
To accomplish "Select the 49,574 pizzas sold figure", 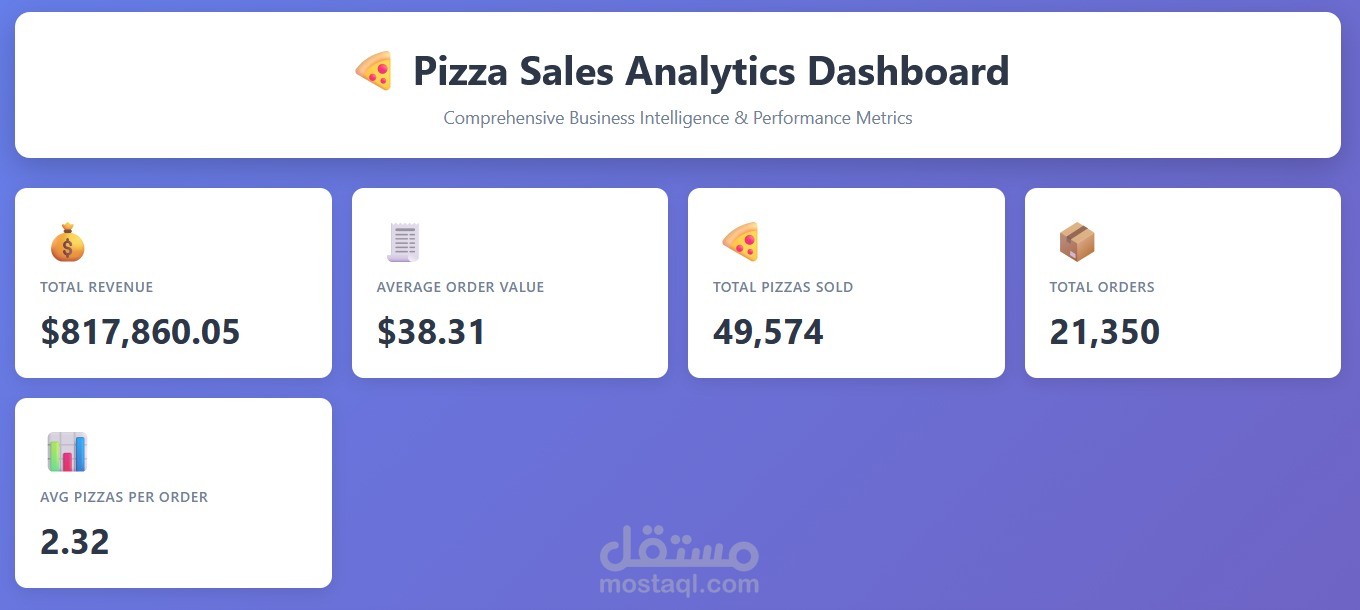I will tap(768, 332).
